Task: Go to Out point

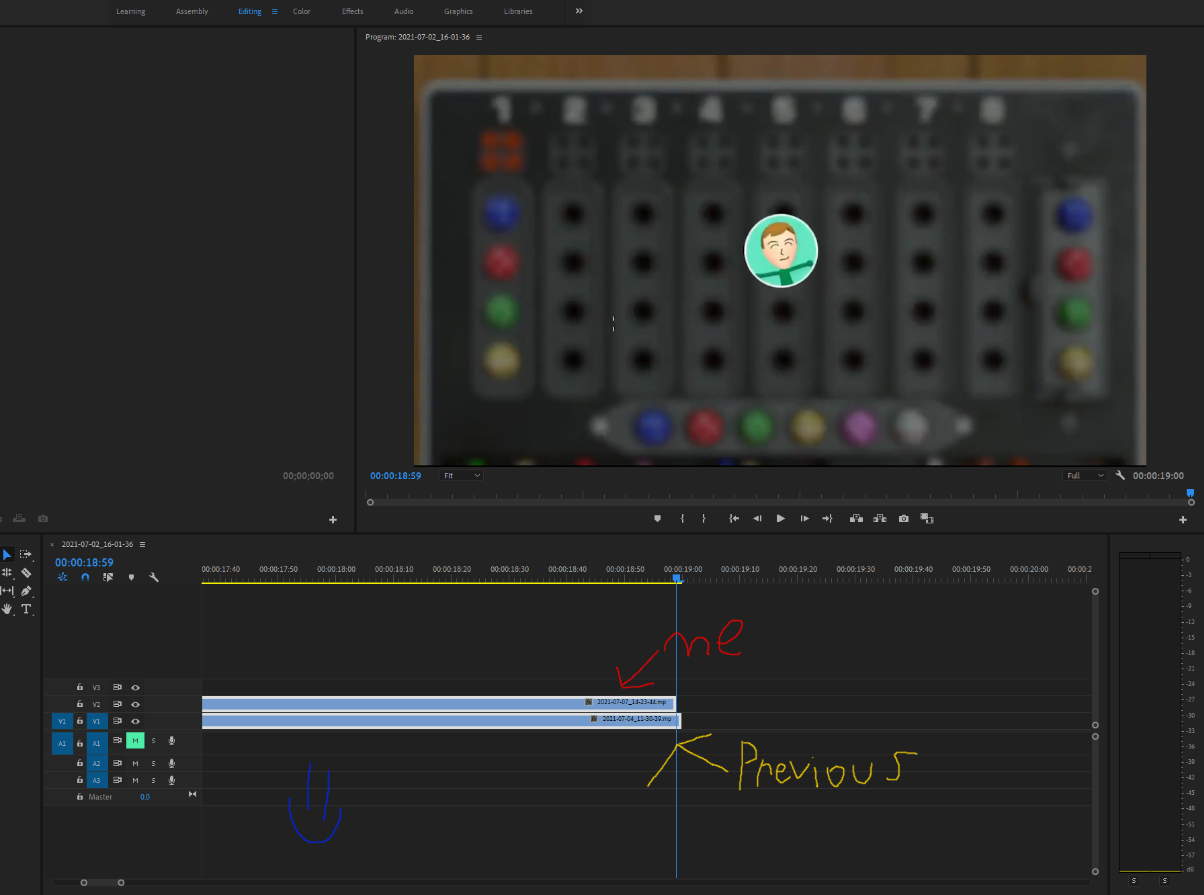Action: pyautogui.click(x=827, y=518)
